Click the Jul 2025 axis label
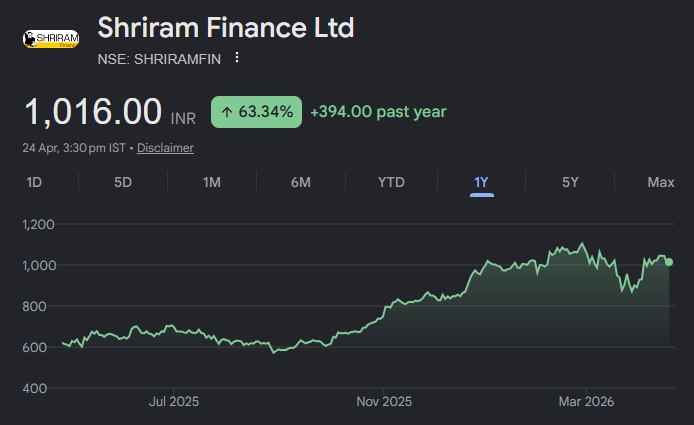Image resolution: width=694 pixels, height=425 pixels. (174, 402)
